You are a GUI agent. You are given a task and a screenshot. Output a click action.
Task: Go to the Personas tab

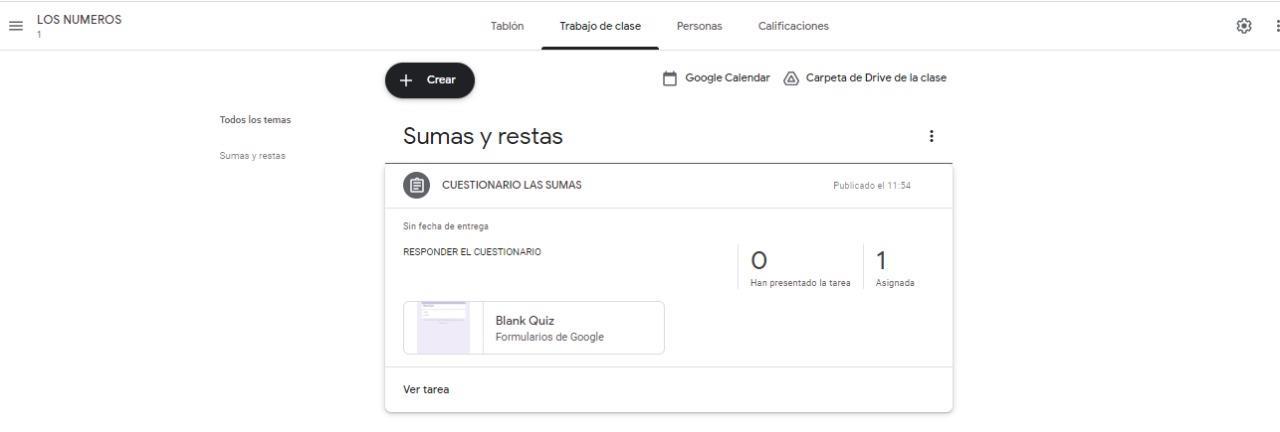click(x=699, y=26)
